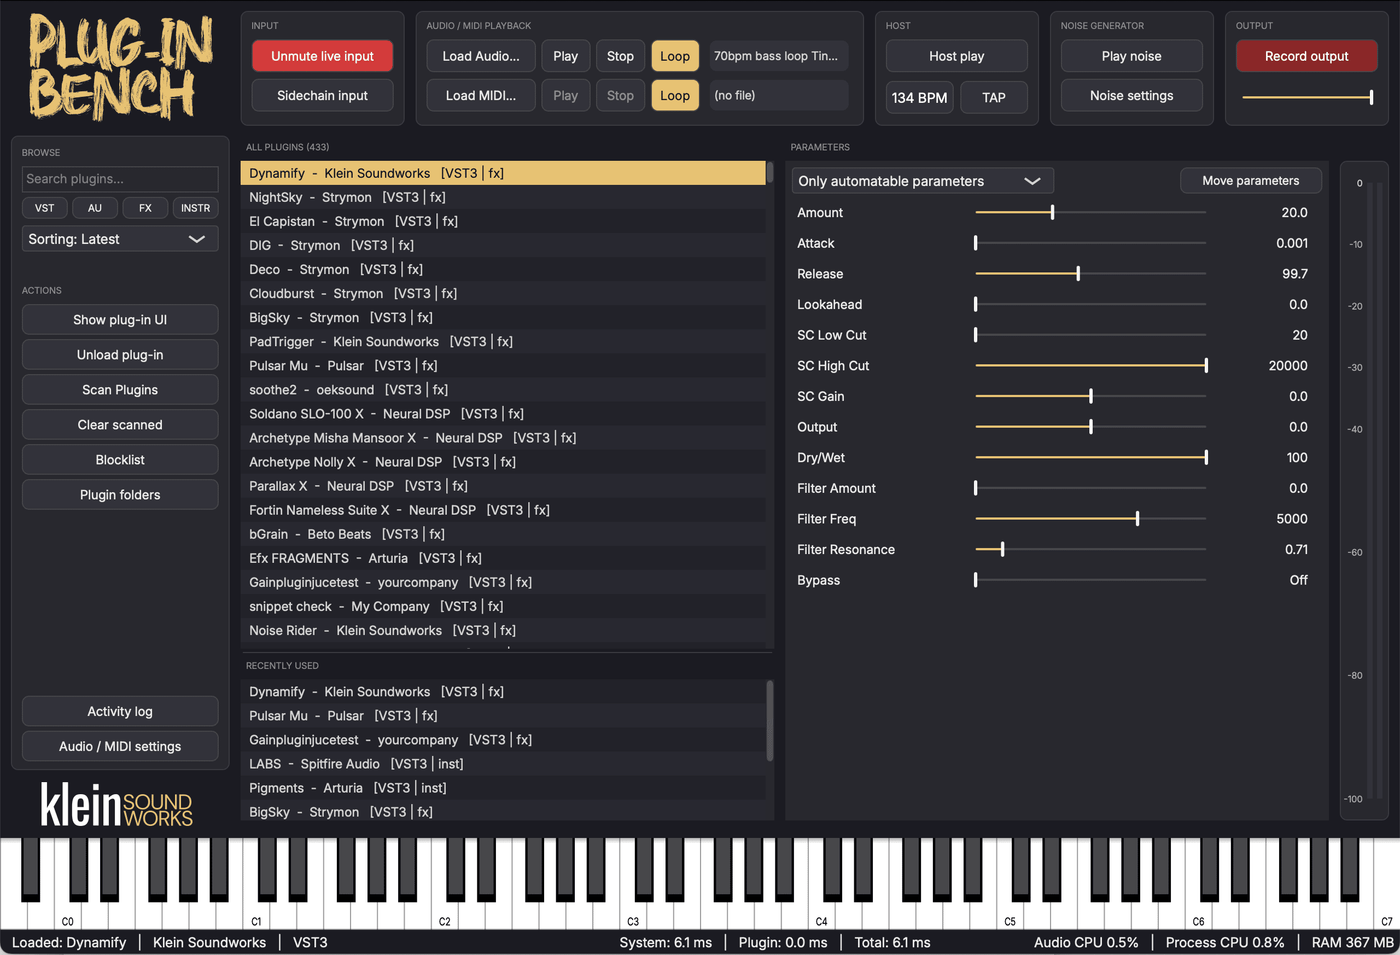
Task: Click the recently used list scrollbar
Action: click(770, 720)
